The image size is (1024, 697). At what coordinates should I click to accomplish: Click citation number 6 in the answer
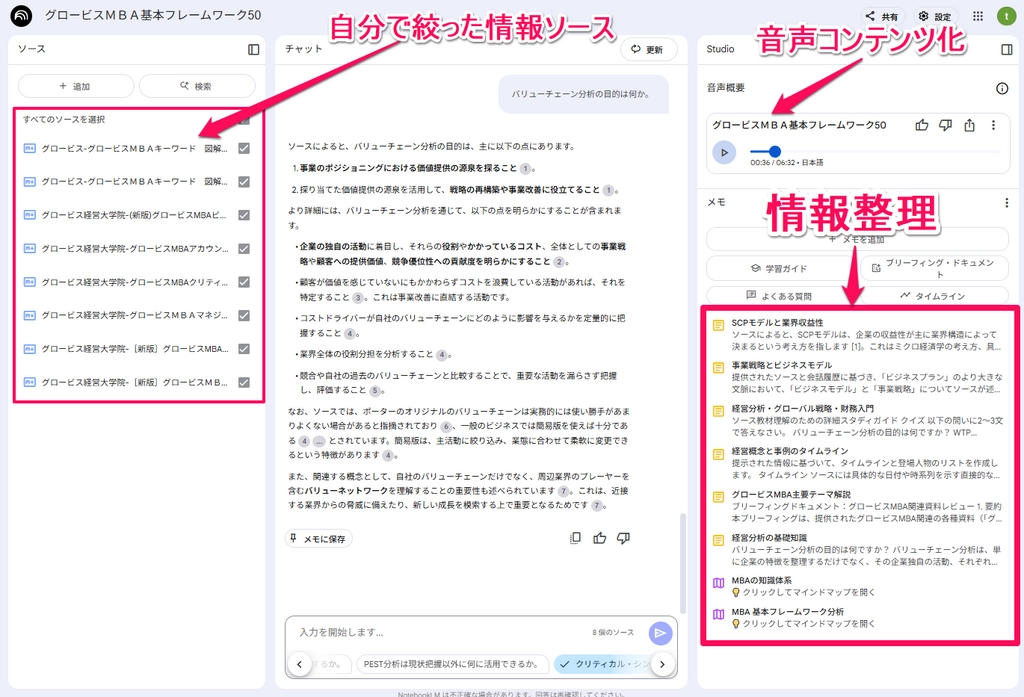coord(447,426)
